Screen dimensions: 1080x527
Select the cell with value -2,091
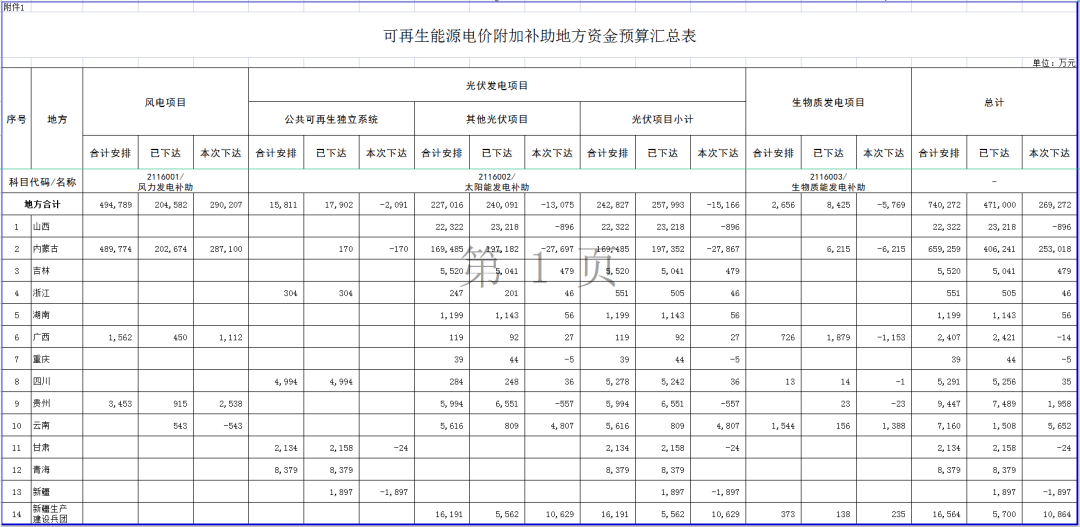pyautogui.click(x=386, y=205)
